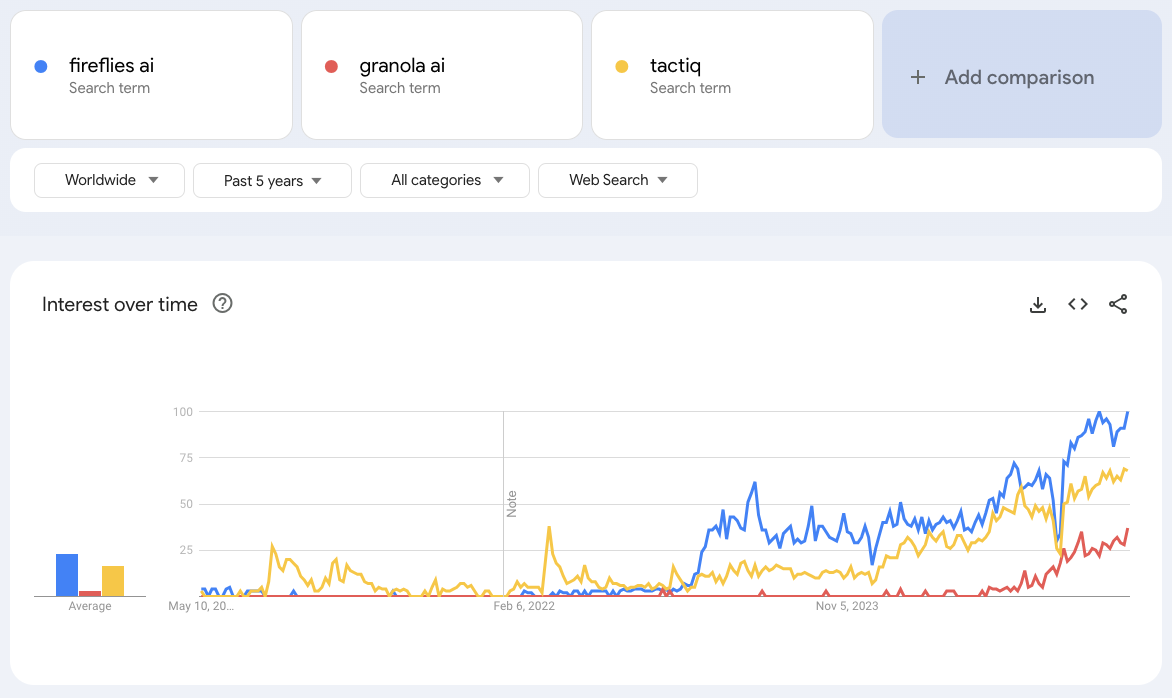Click the Note marker on the chart
1172x698 pixels.
point(512,503)
